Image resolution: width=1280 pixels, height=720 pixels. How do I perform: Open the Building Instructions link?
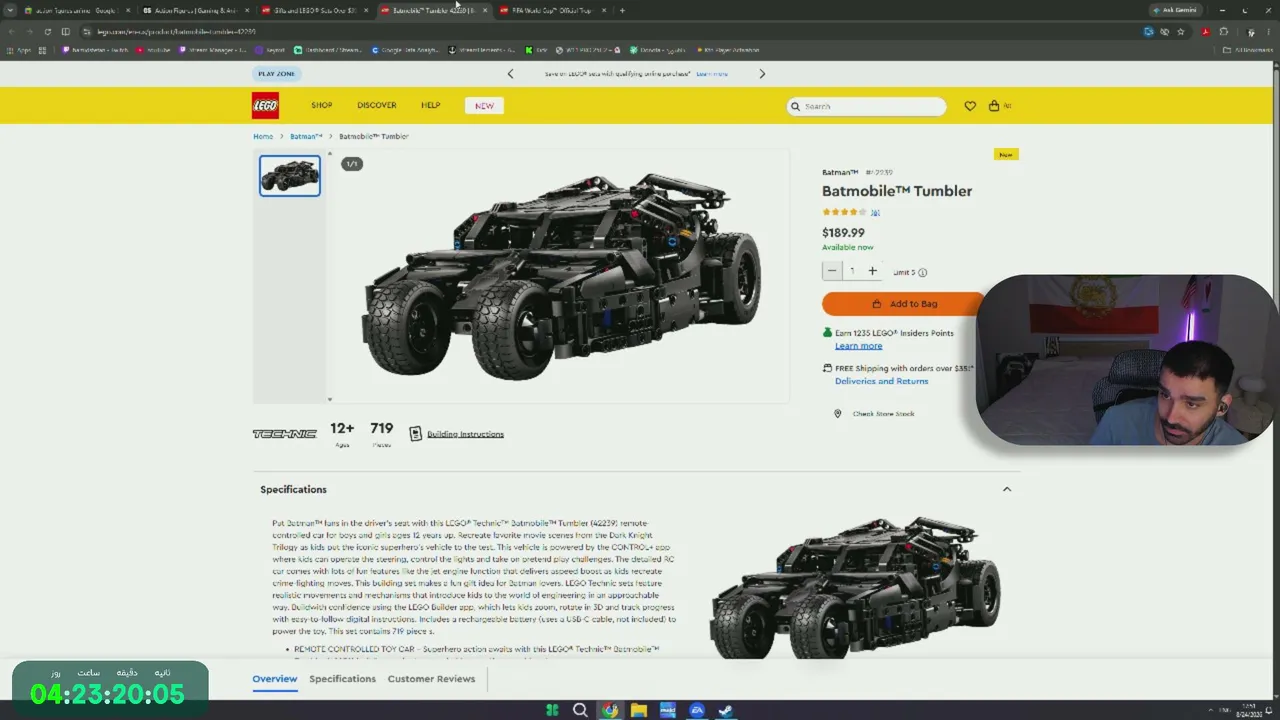tap(465, 434)
